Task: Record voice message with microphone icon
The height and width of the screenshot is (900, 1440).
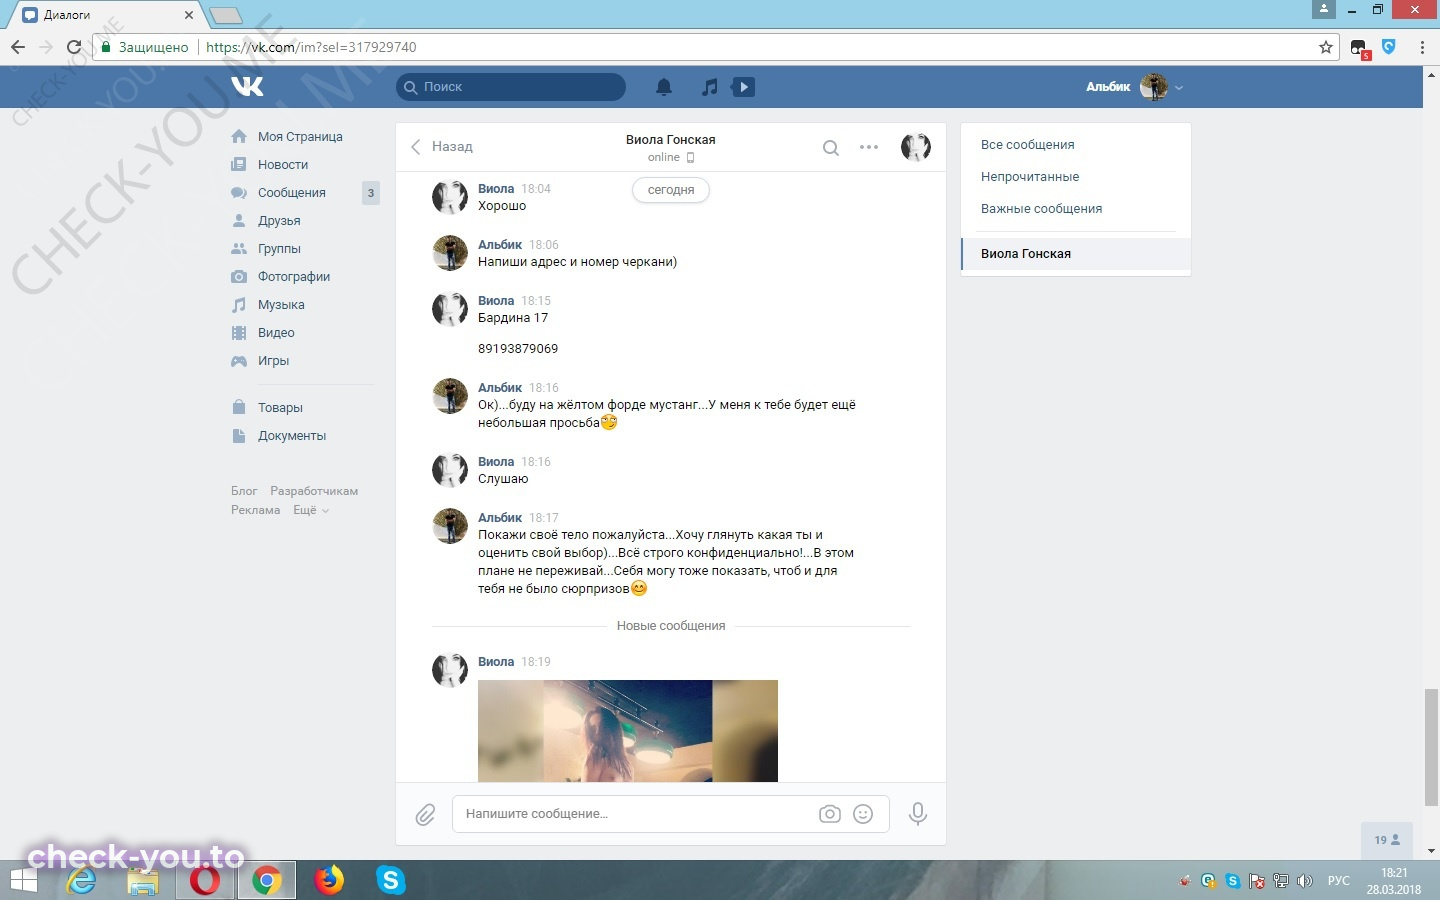Action: coord(917,814)
